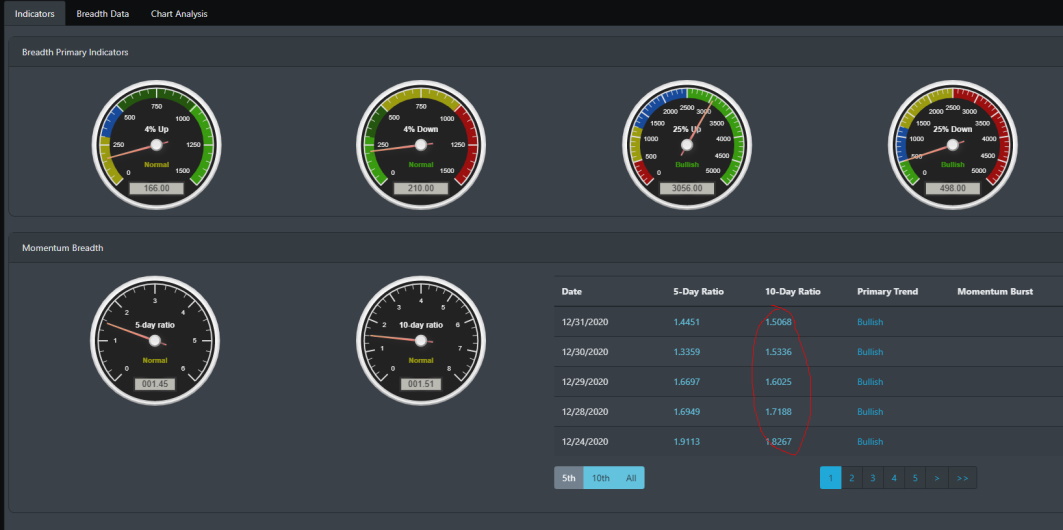Click Bullish trend for 12/31/2020

pos(870,322)
